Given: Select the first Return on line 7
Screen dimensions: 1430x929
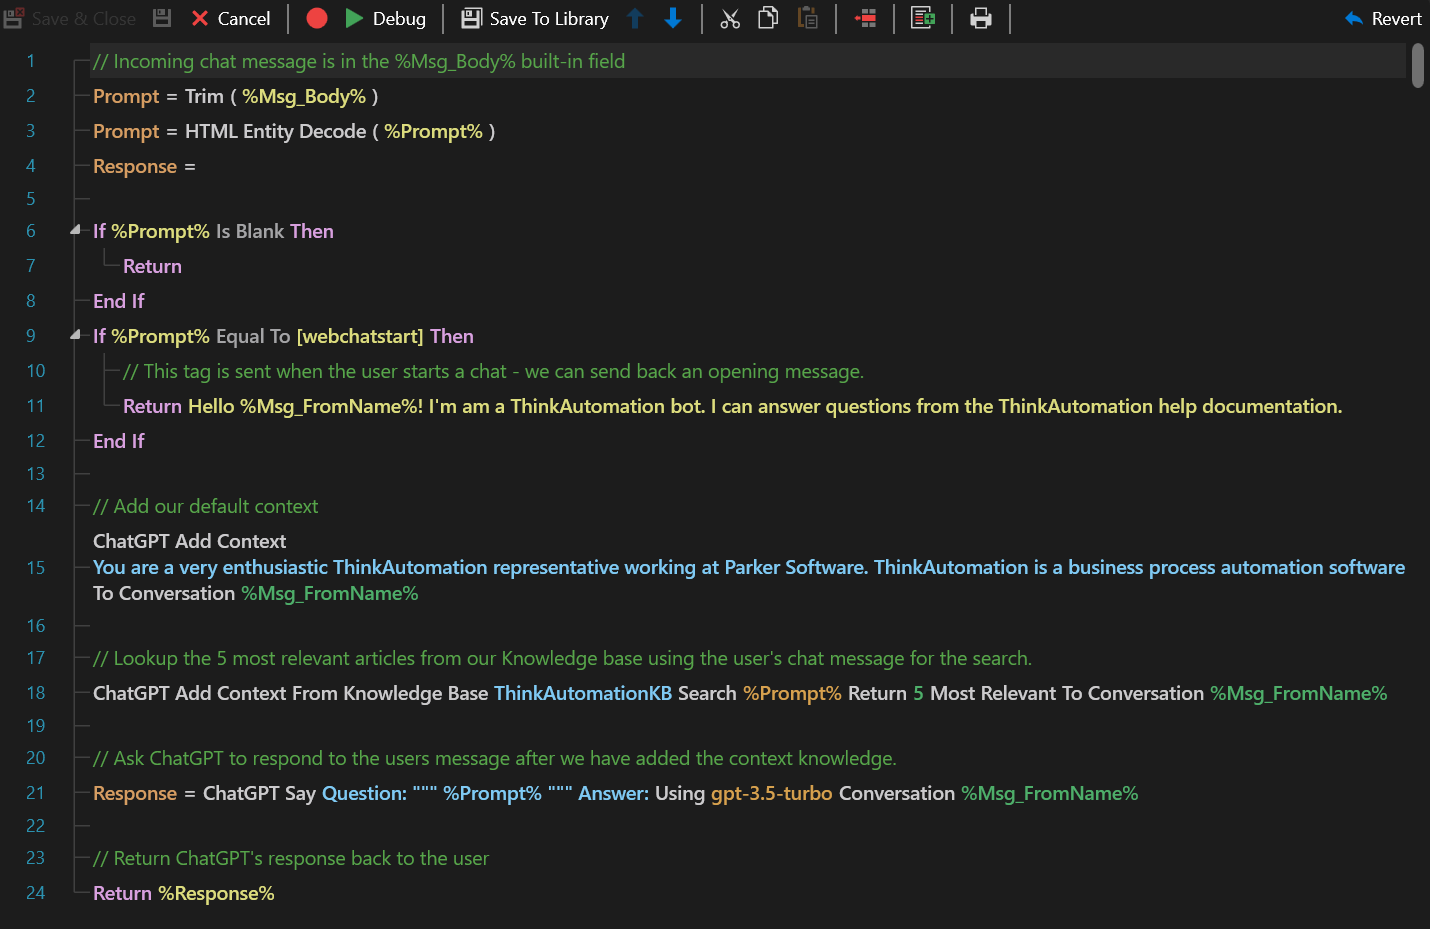Looking at the screenshot, I should coord(152,266).
